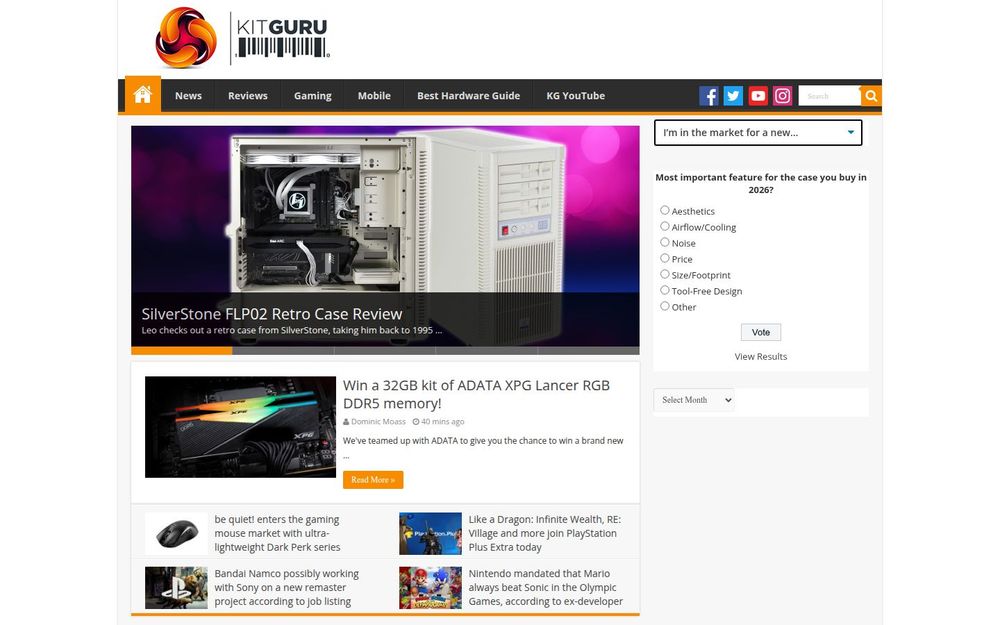Submit the poll with Vote button
Viewport: 1000px width, 625px height.
(x=760, y=332)
